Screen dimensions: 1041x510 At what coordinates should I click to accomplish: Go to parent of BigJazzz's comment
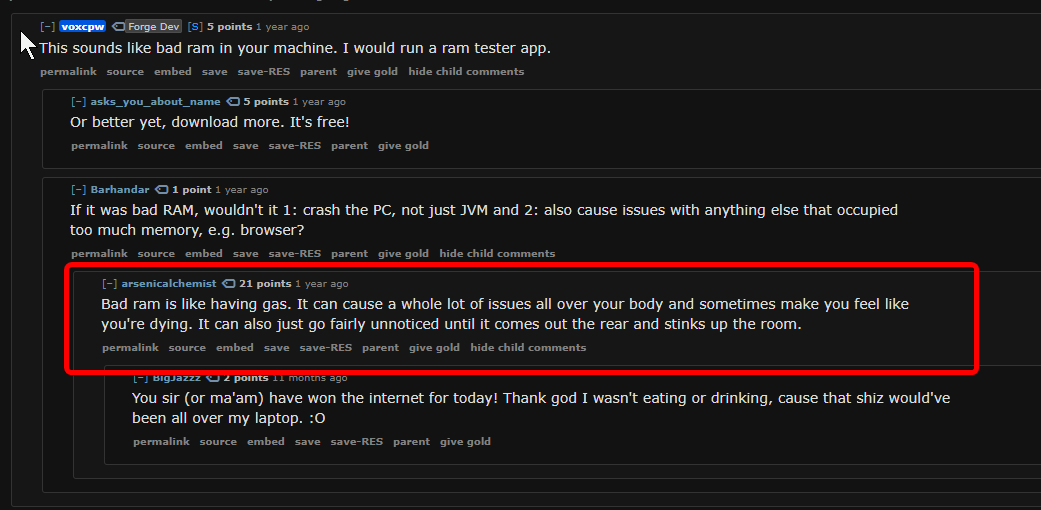[x=411, y=442]
